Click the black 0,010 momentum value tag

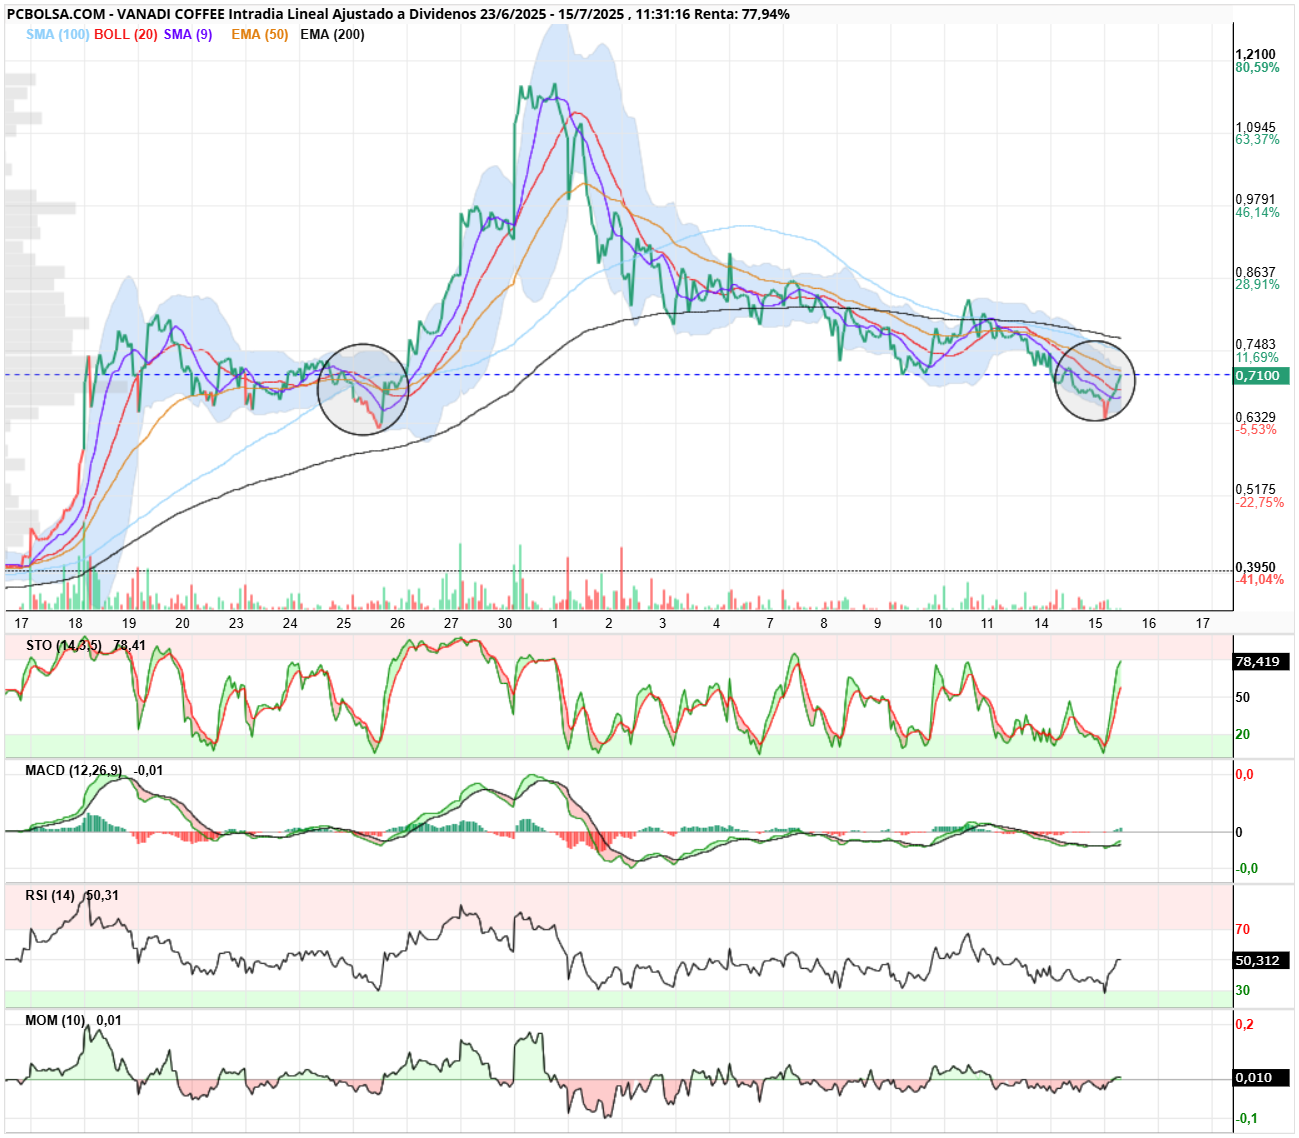[x=1261, y=1078]
